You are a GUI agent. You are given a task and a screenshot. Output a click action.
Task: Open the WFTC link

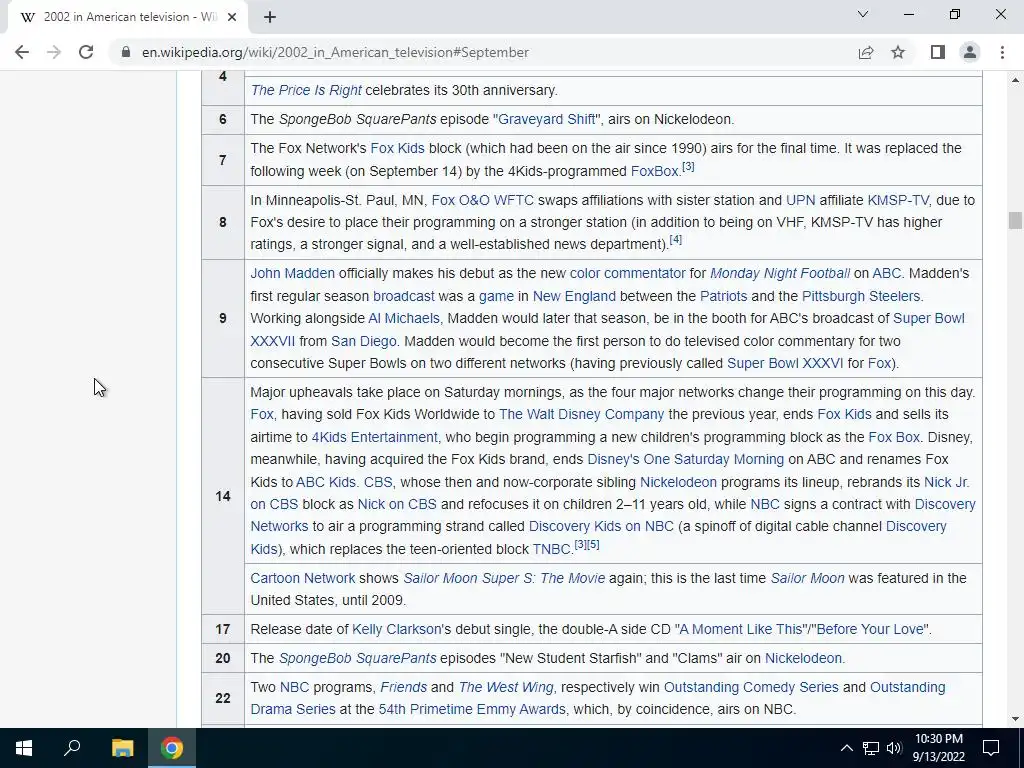[513, 200]
